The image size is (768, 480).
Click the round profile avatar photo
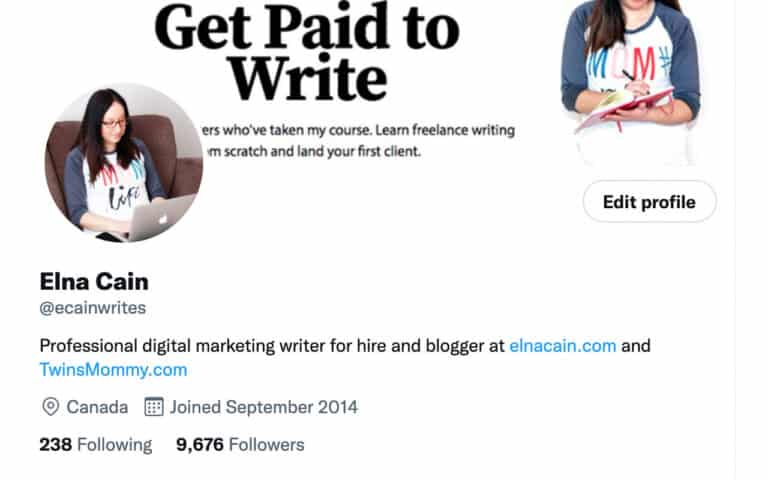(x=124, y=163)
